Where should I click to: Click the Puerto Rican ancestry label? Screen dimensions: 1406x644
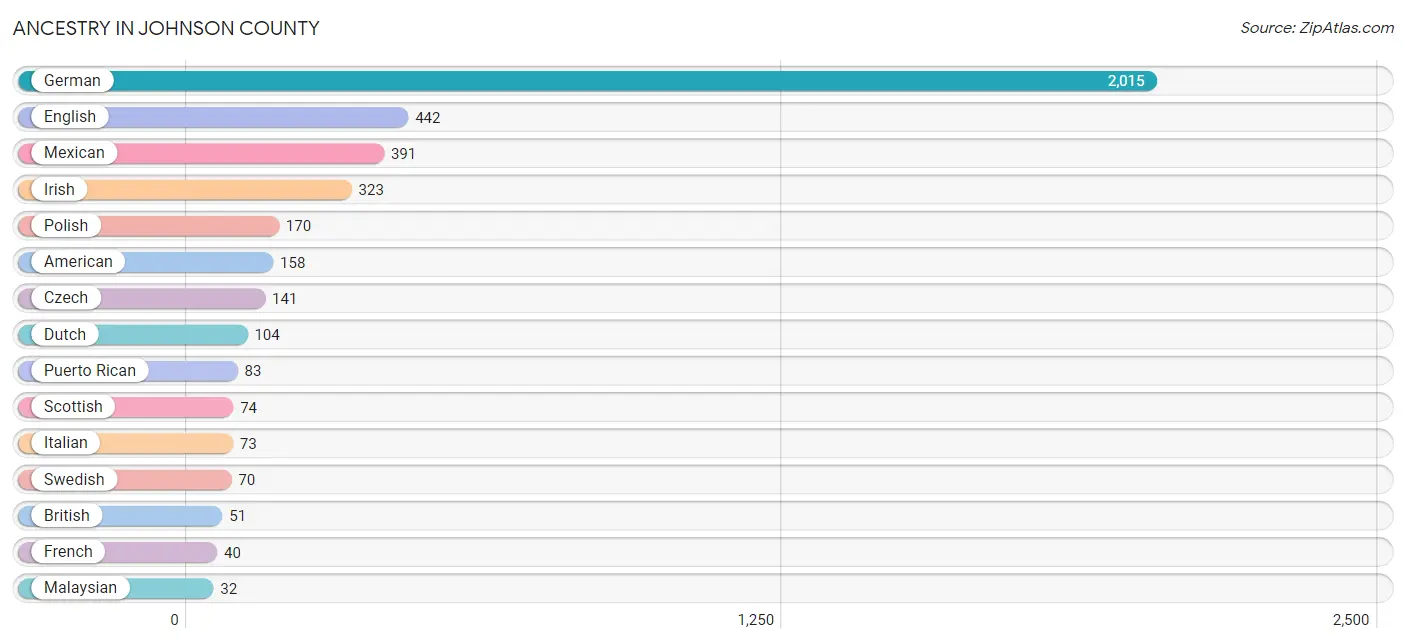[x=90, y=370]
